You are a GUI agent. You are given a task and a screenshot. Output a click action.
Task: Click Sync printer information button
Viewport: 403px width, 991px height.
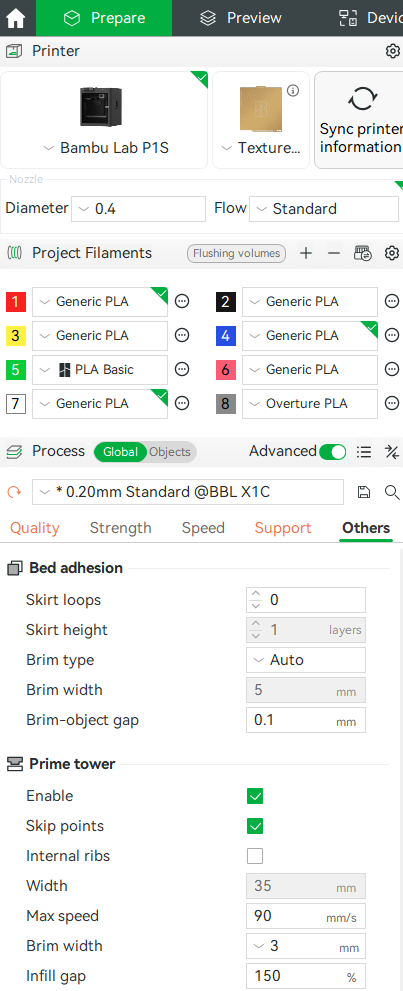359,120
